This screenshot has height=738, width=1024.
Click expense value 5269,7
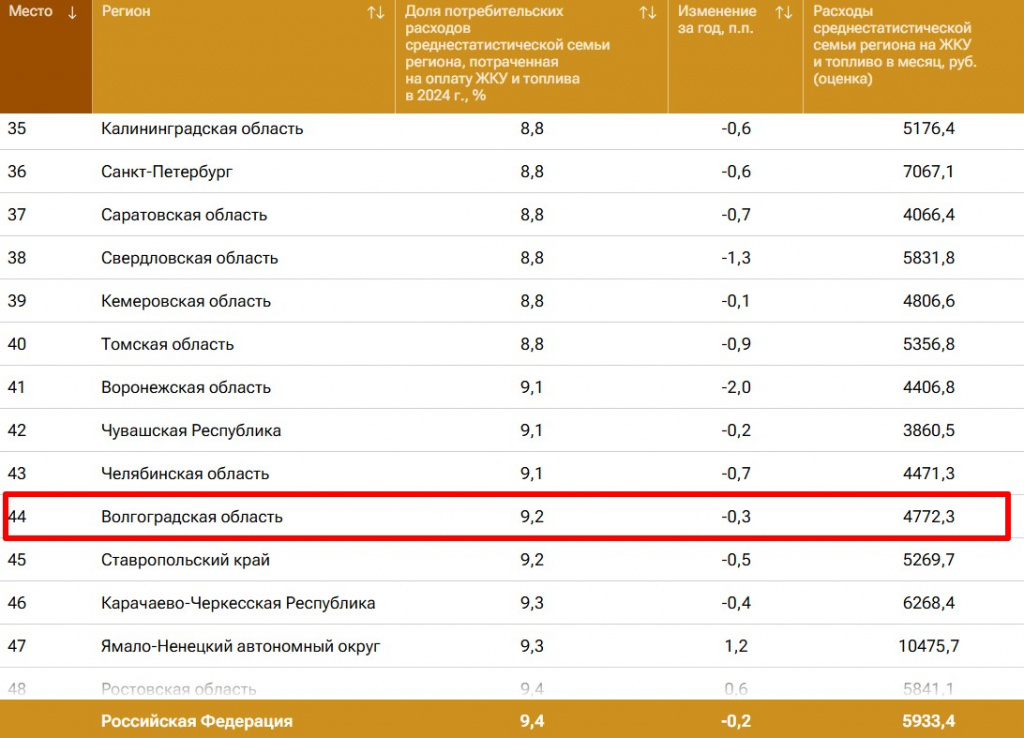pyautogui.click(x=929, y=560)
